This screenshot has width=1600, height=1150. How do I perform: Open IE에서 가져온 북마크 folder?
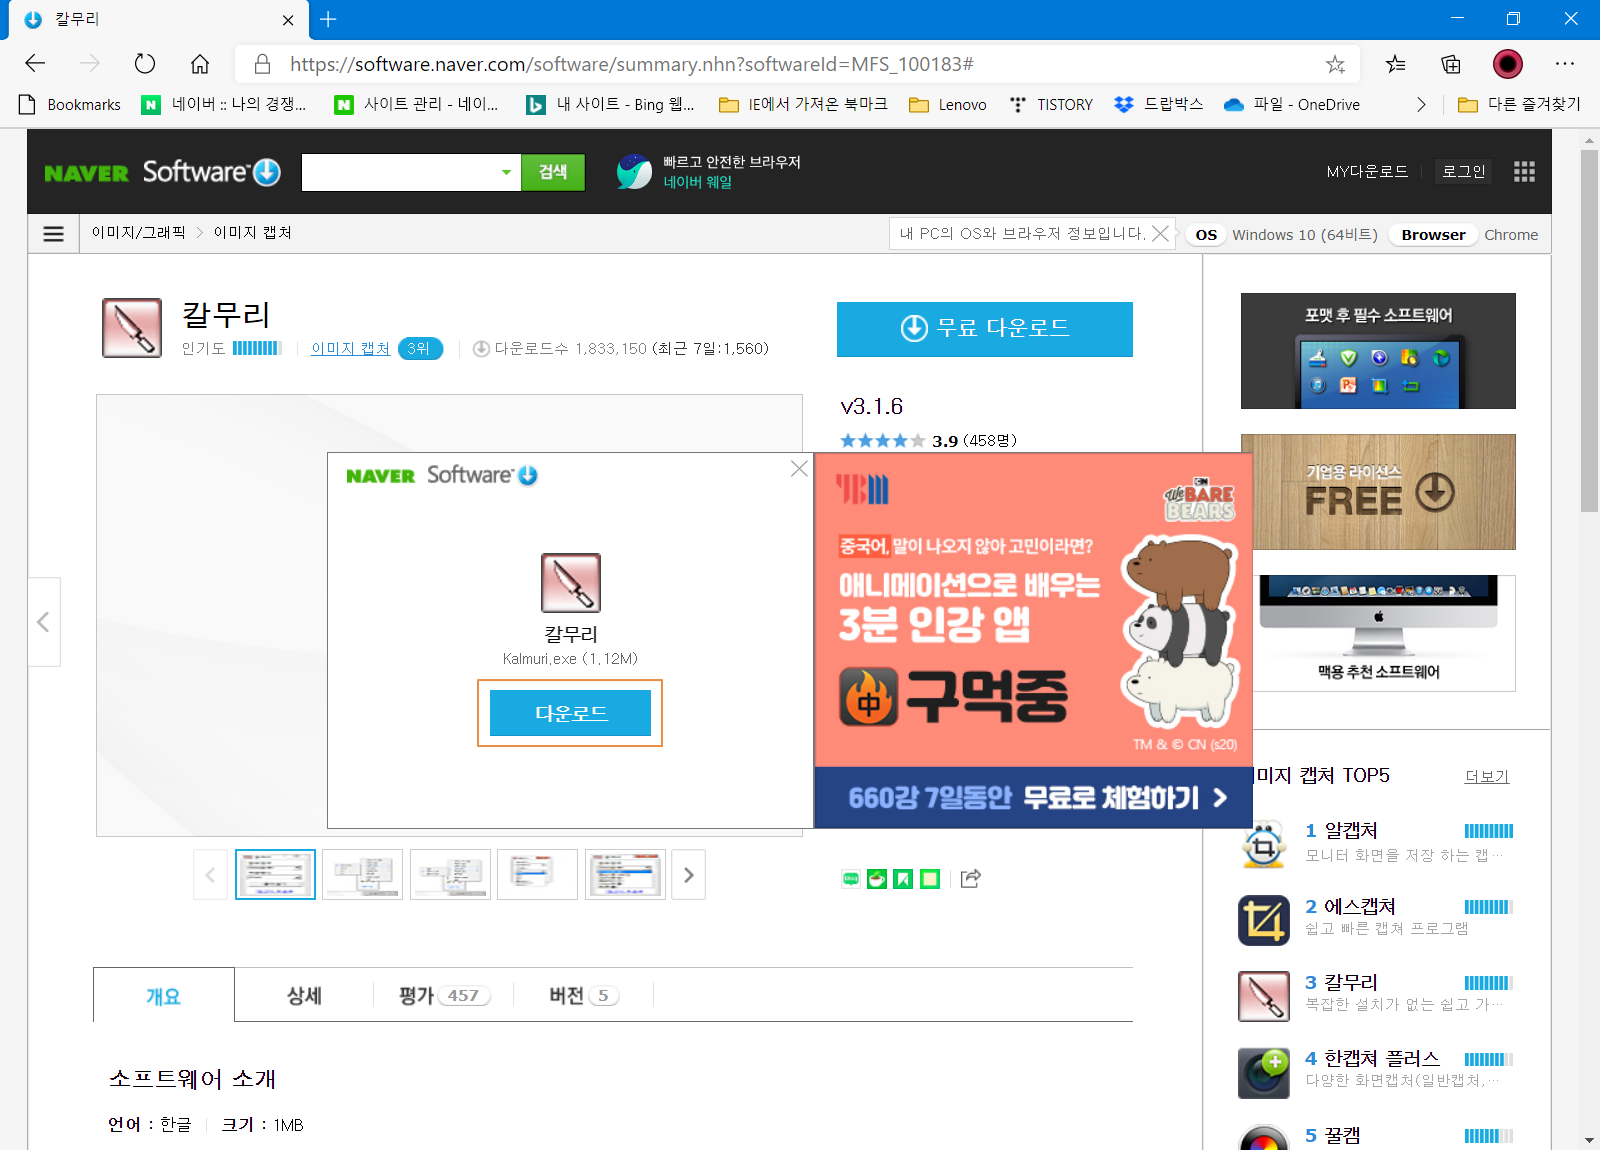coord(803,104)
